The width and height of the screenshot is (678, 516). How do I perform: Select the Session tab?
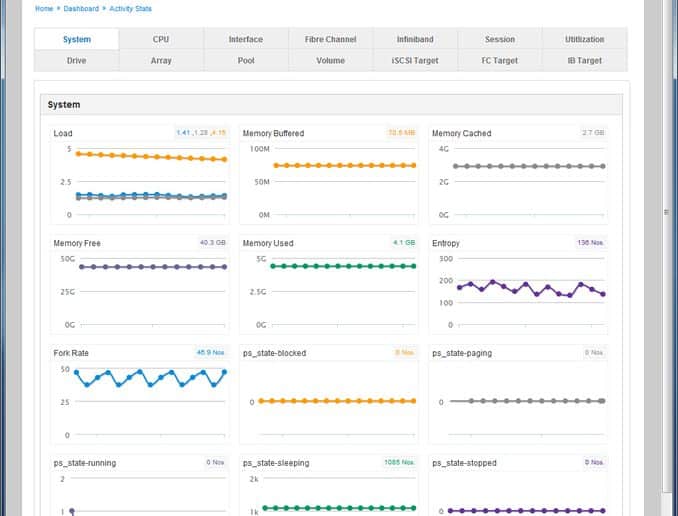click(500, 39)
